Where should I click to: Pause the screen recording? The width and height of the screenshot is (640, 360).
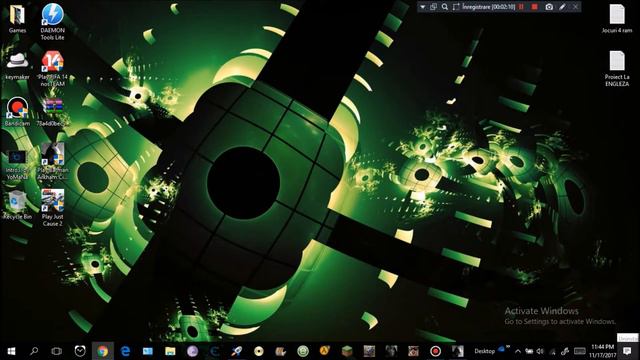521,7
